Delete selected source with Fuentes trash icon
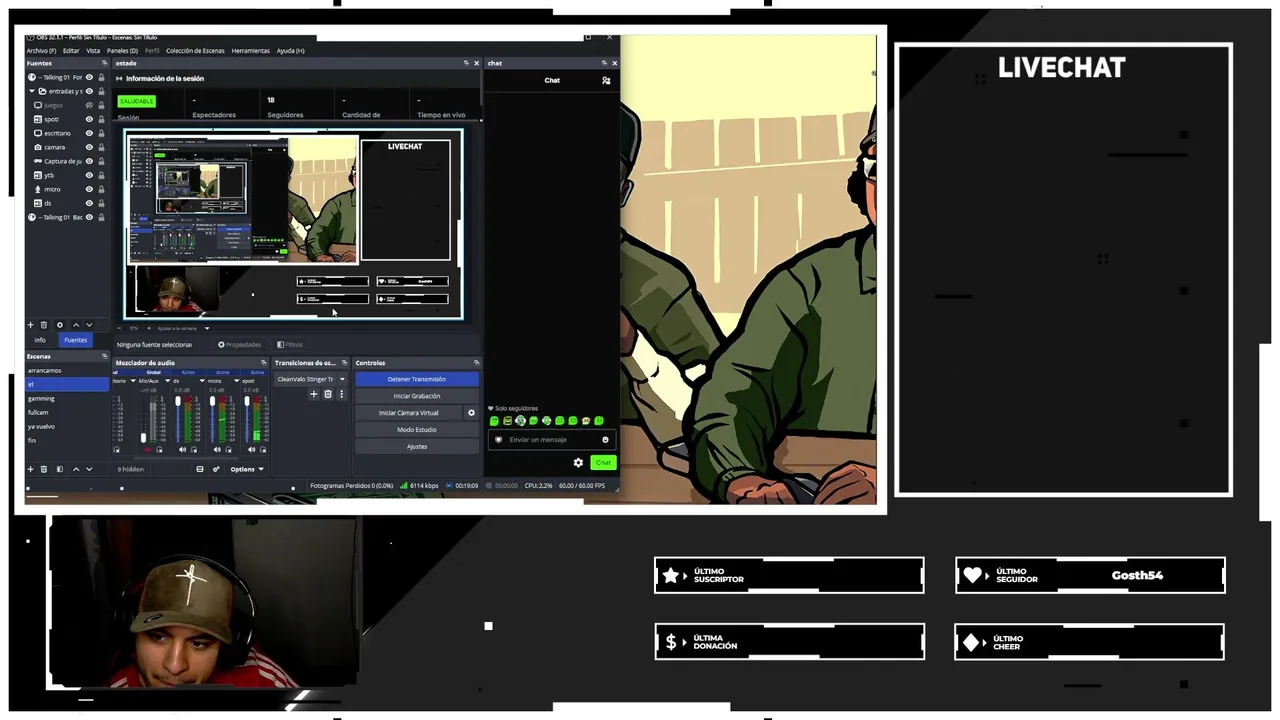The image size is (1280, 720). point(43,325)
